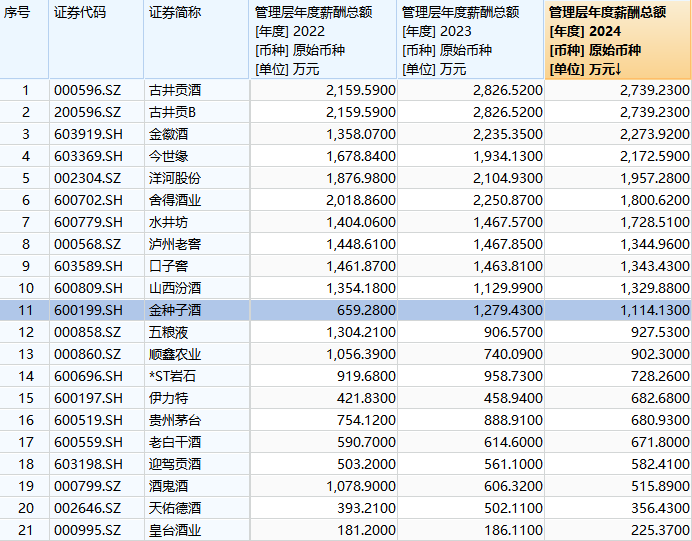Click the 证券代码 column header

click(x=95, y=13)
